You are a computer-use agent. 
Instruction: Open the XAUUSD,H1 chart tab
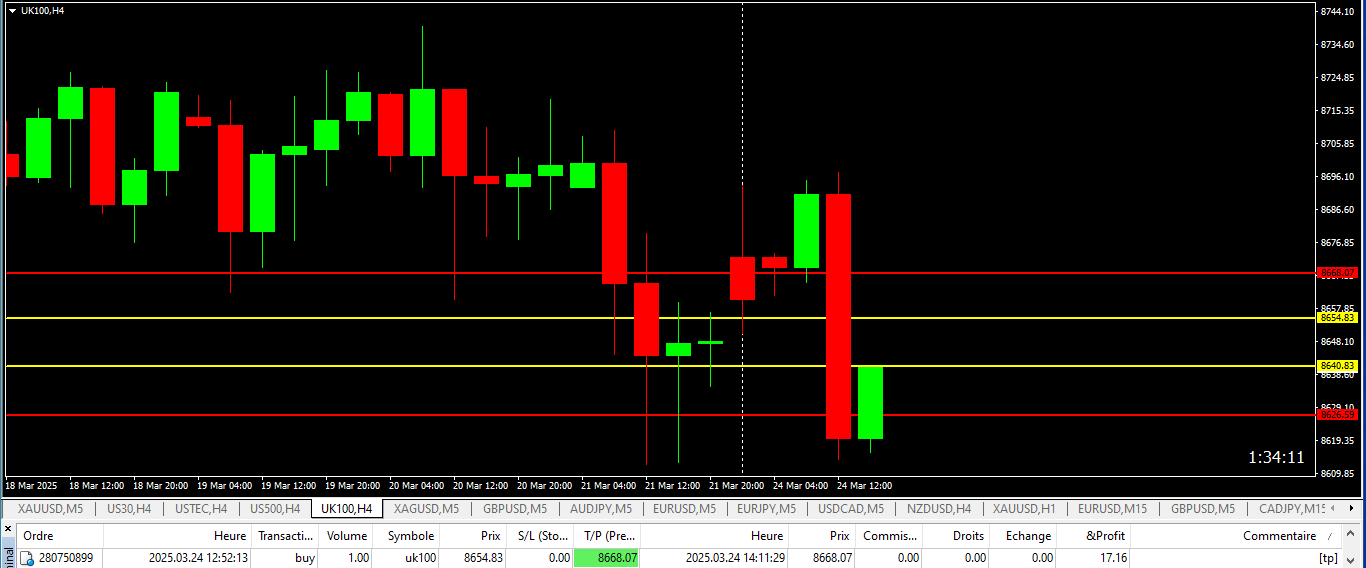click(1024, 509)
